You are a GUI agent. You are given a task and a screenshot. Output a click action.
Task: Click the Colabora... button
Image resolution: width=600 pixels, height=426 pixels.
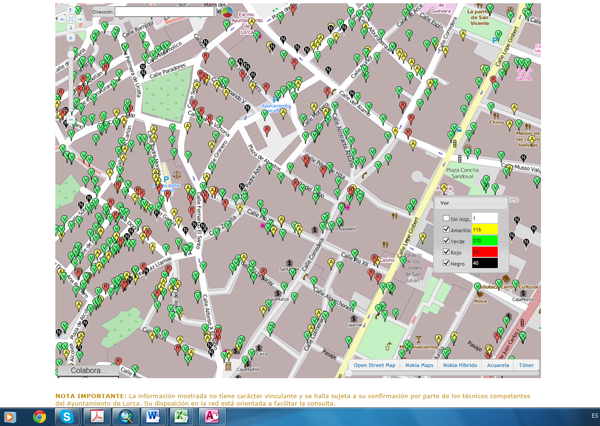(x=87, y=370)
